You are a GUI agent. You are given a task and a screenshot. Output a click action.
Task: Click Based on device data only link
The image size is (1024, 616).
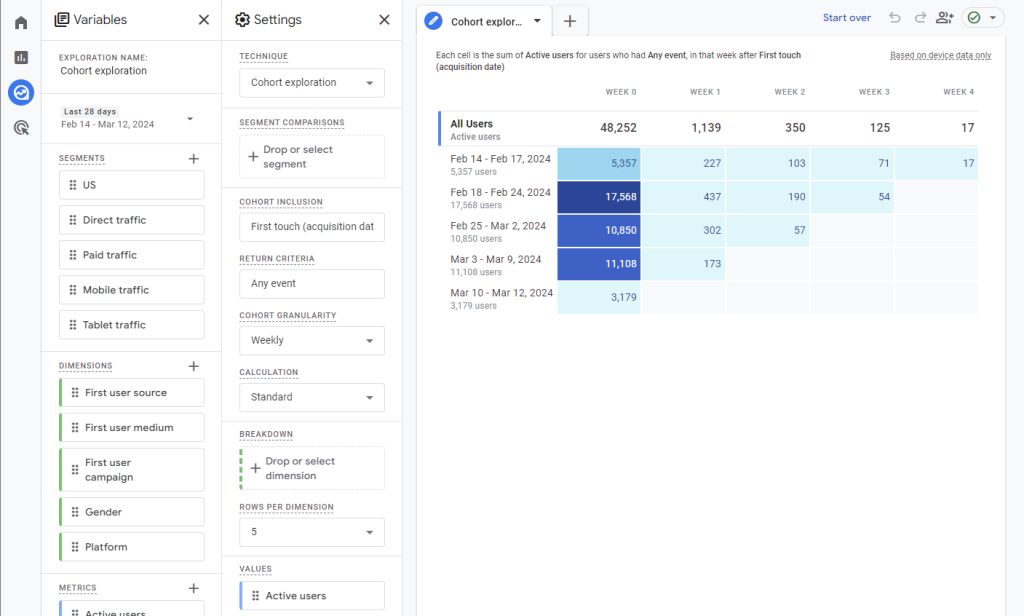[x=940, y=56]
